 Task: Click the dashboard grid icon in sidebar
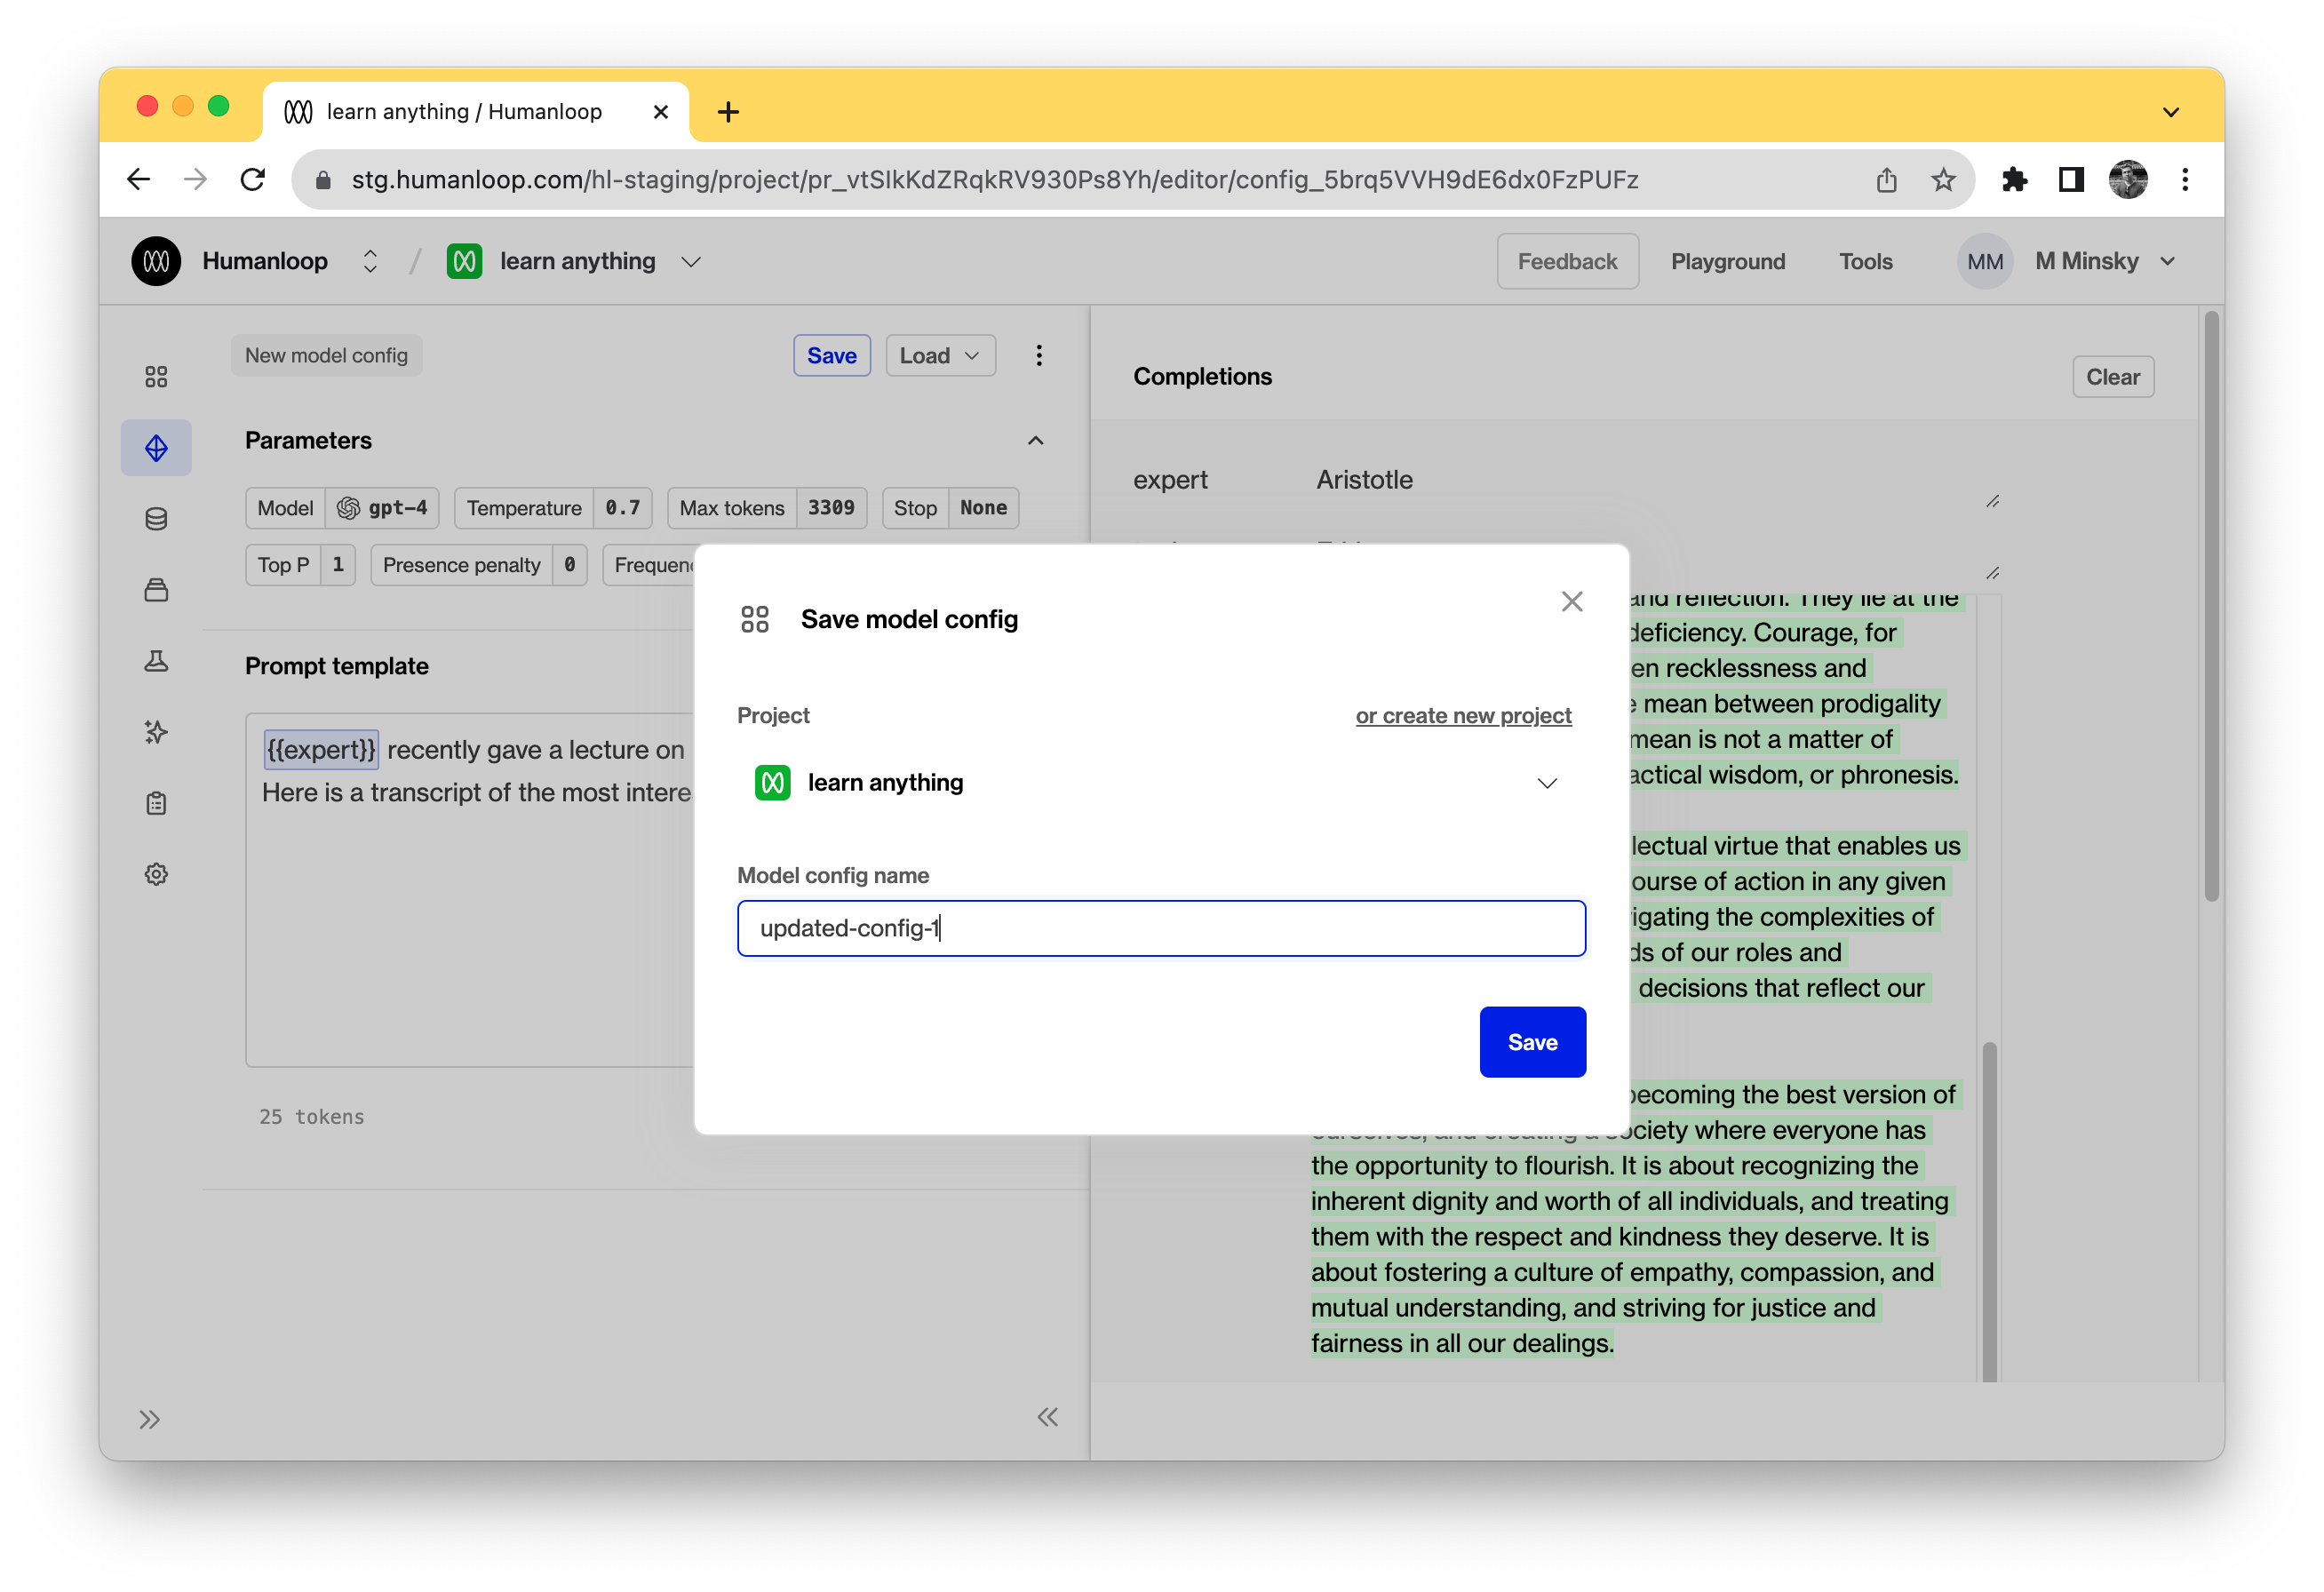pyautogui.click(x=156, y=376)
